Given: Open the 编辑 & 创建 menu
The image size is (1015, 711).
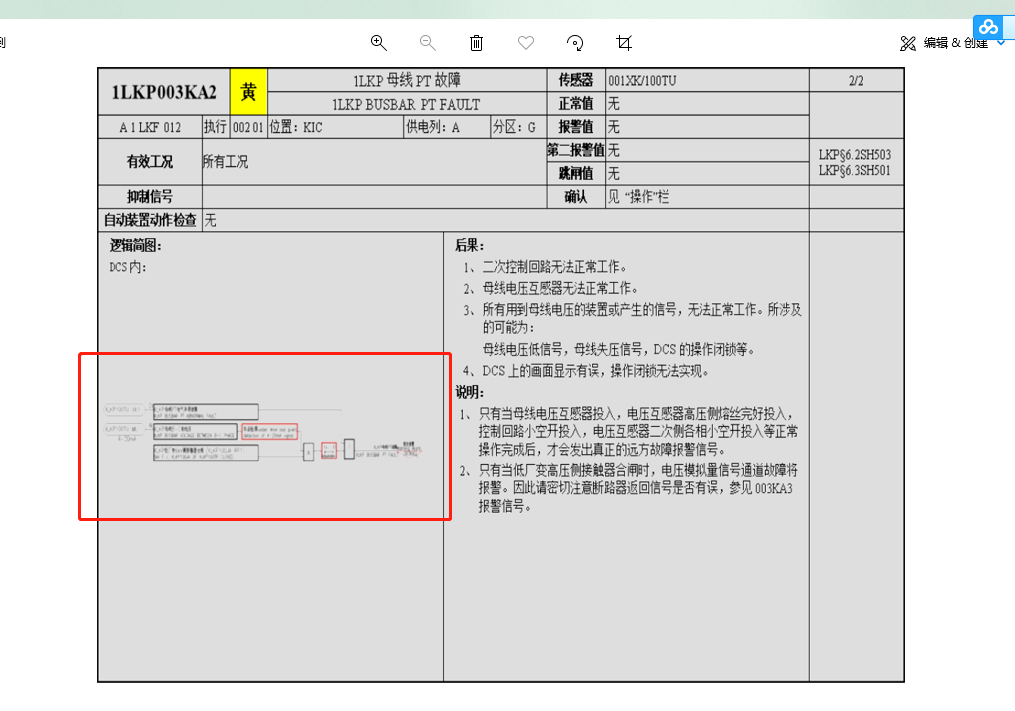Looking at the screenshot, I should (955, 43).
